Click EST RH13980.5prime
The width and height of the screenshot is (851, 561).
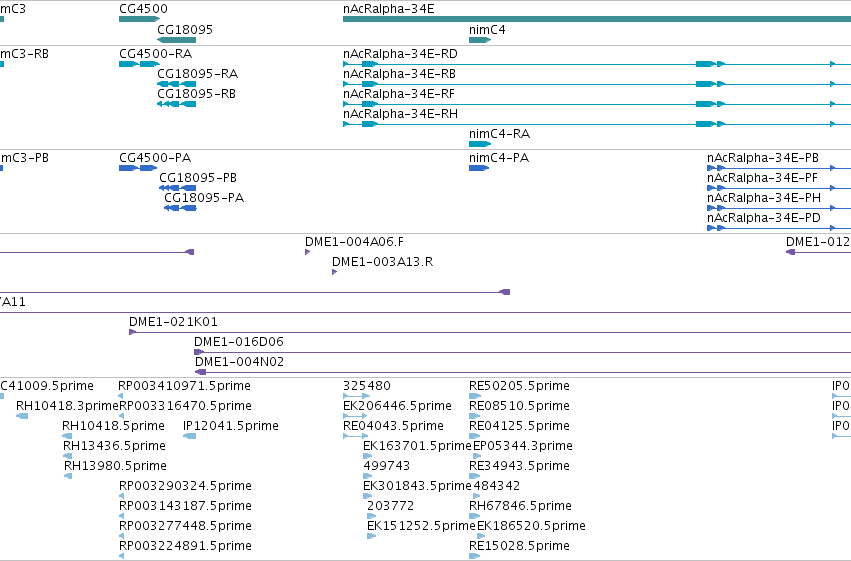pos(68,476)
